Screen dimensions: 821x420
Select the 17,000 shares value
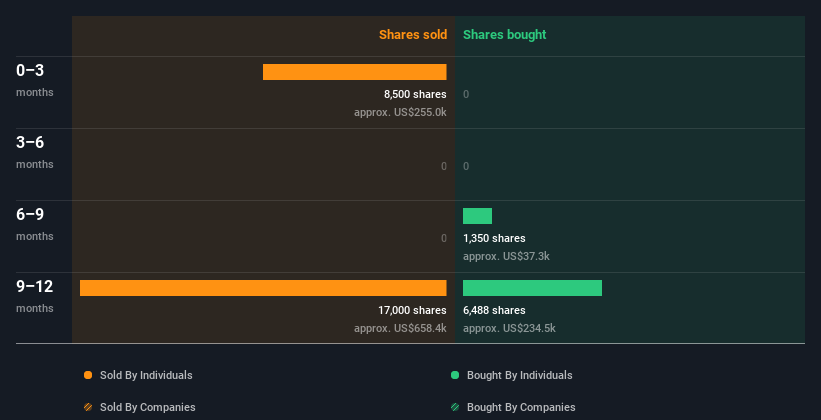click(x=413, y=310)
